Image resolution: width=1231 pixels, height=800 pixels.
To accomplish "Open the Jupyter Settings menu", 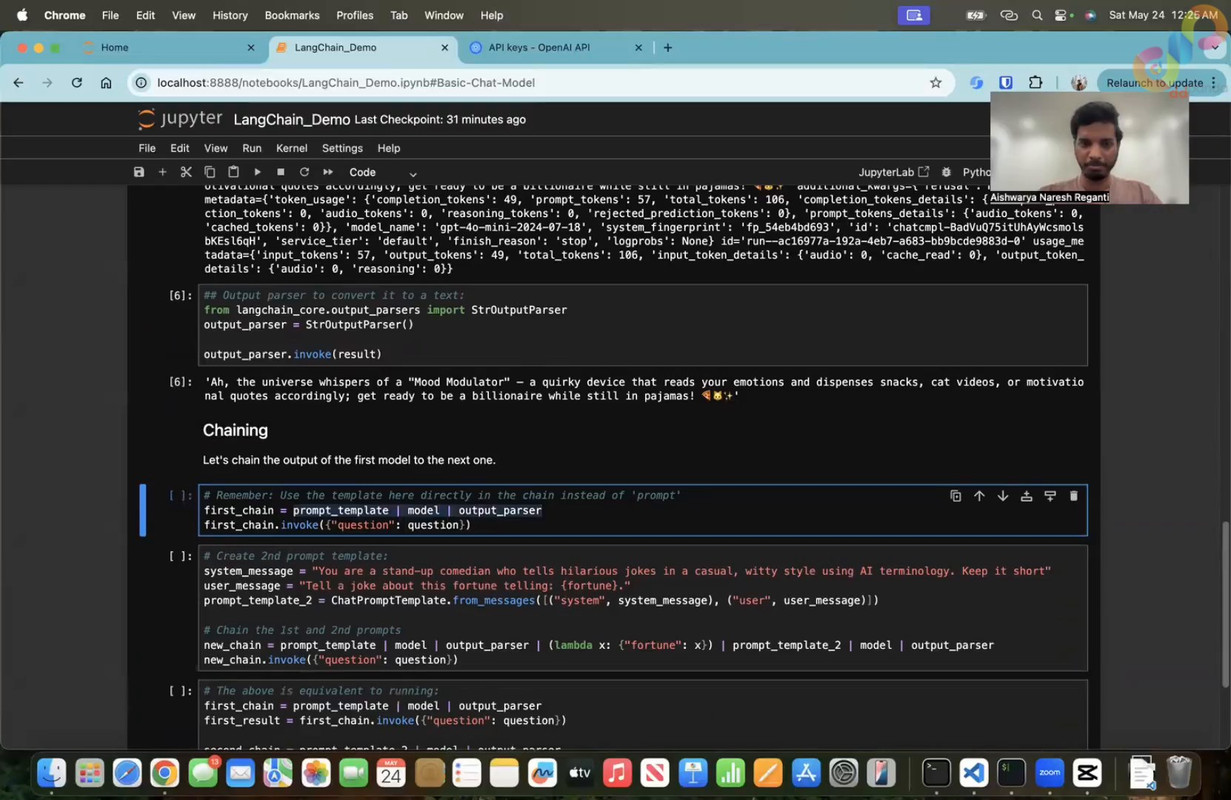I will click(342, 148).
